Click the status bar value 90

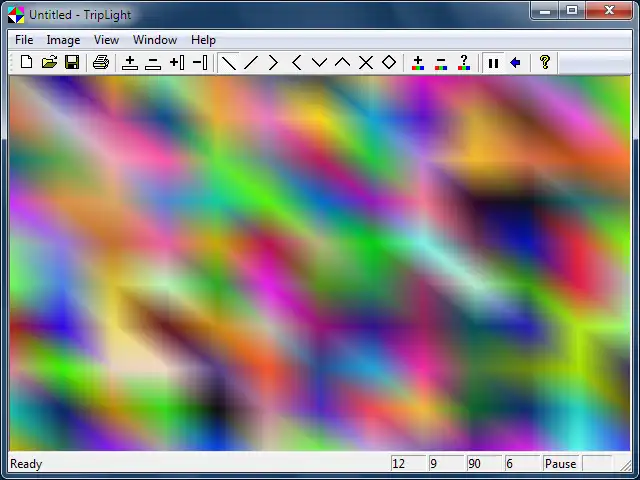pyautogui.click(x=484, y=464)
